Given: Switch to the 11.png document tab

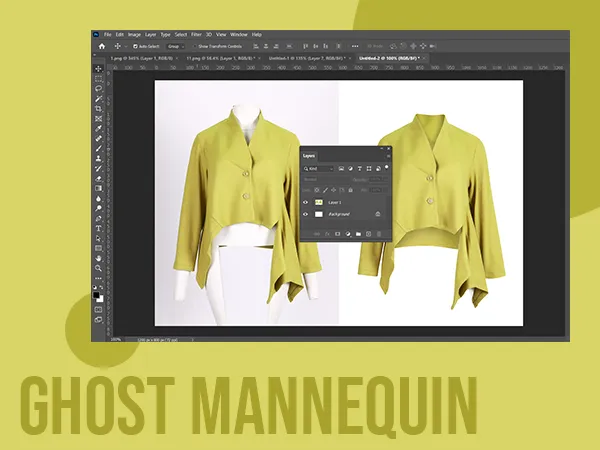Looking at the screenshot, I should pyautogui.click(x=221, y=58).
